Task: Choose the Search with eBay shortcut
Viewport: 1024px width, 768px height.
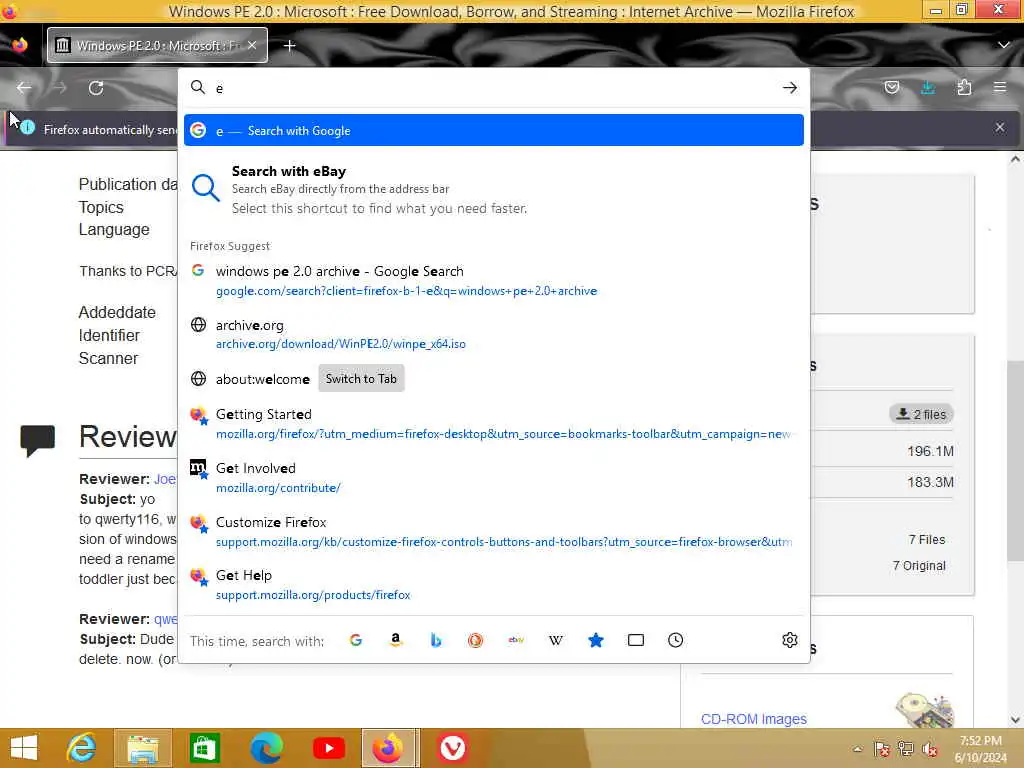Action: pos(494,189)
